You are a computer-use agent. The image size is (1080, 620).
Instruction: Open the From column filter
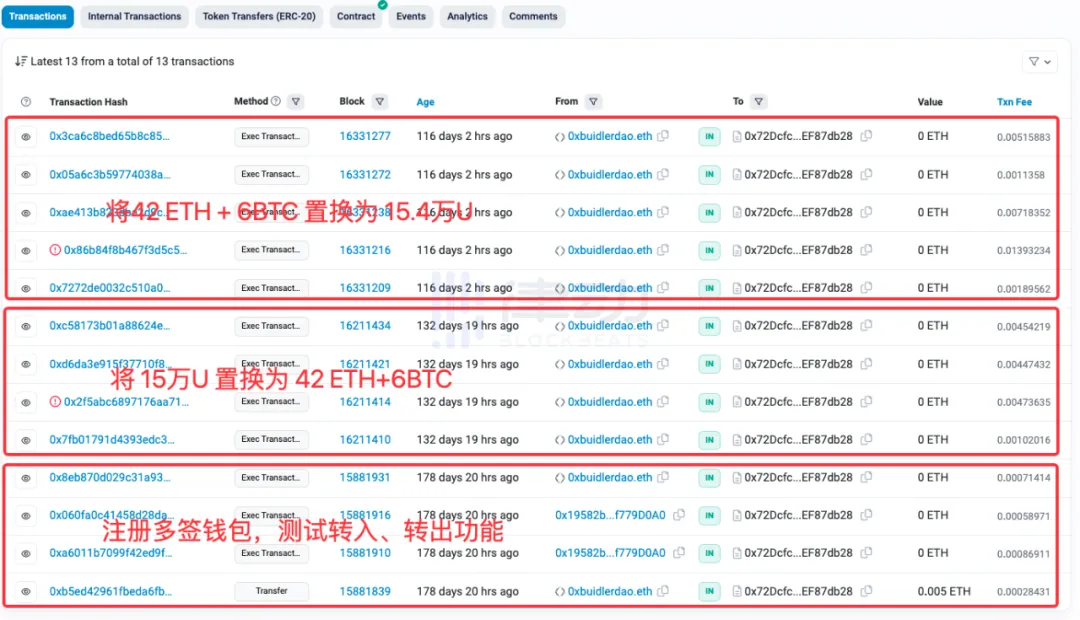[593, 101]
